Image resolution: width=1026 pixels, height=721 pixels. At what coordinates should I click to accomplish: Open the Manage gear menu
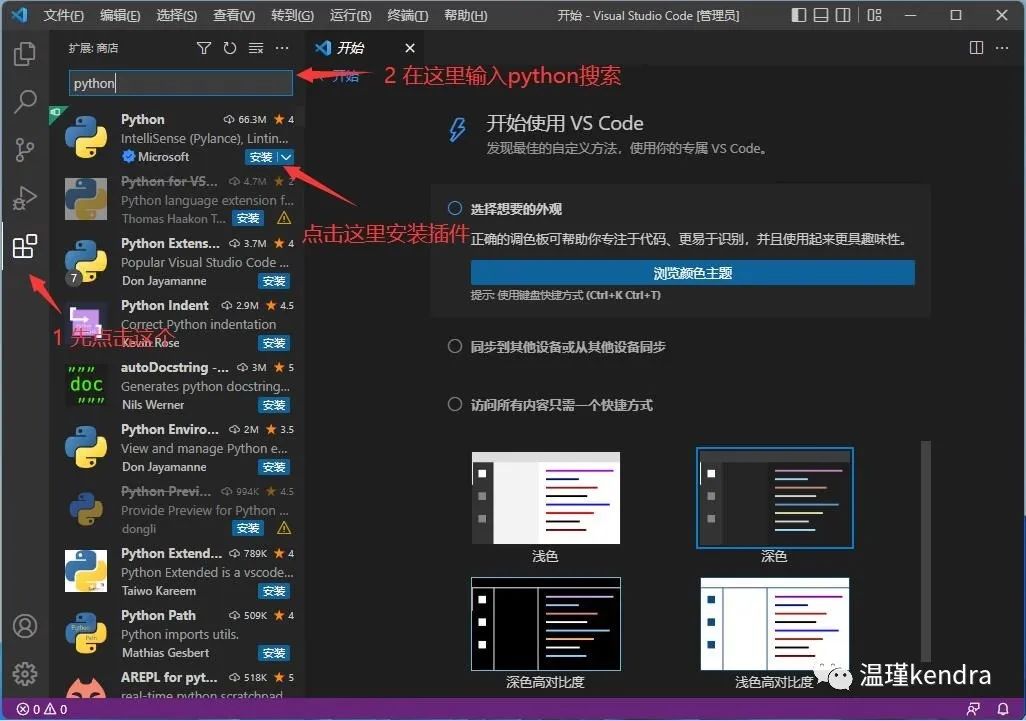click(x=25, y=674)
